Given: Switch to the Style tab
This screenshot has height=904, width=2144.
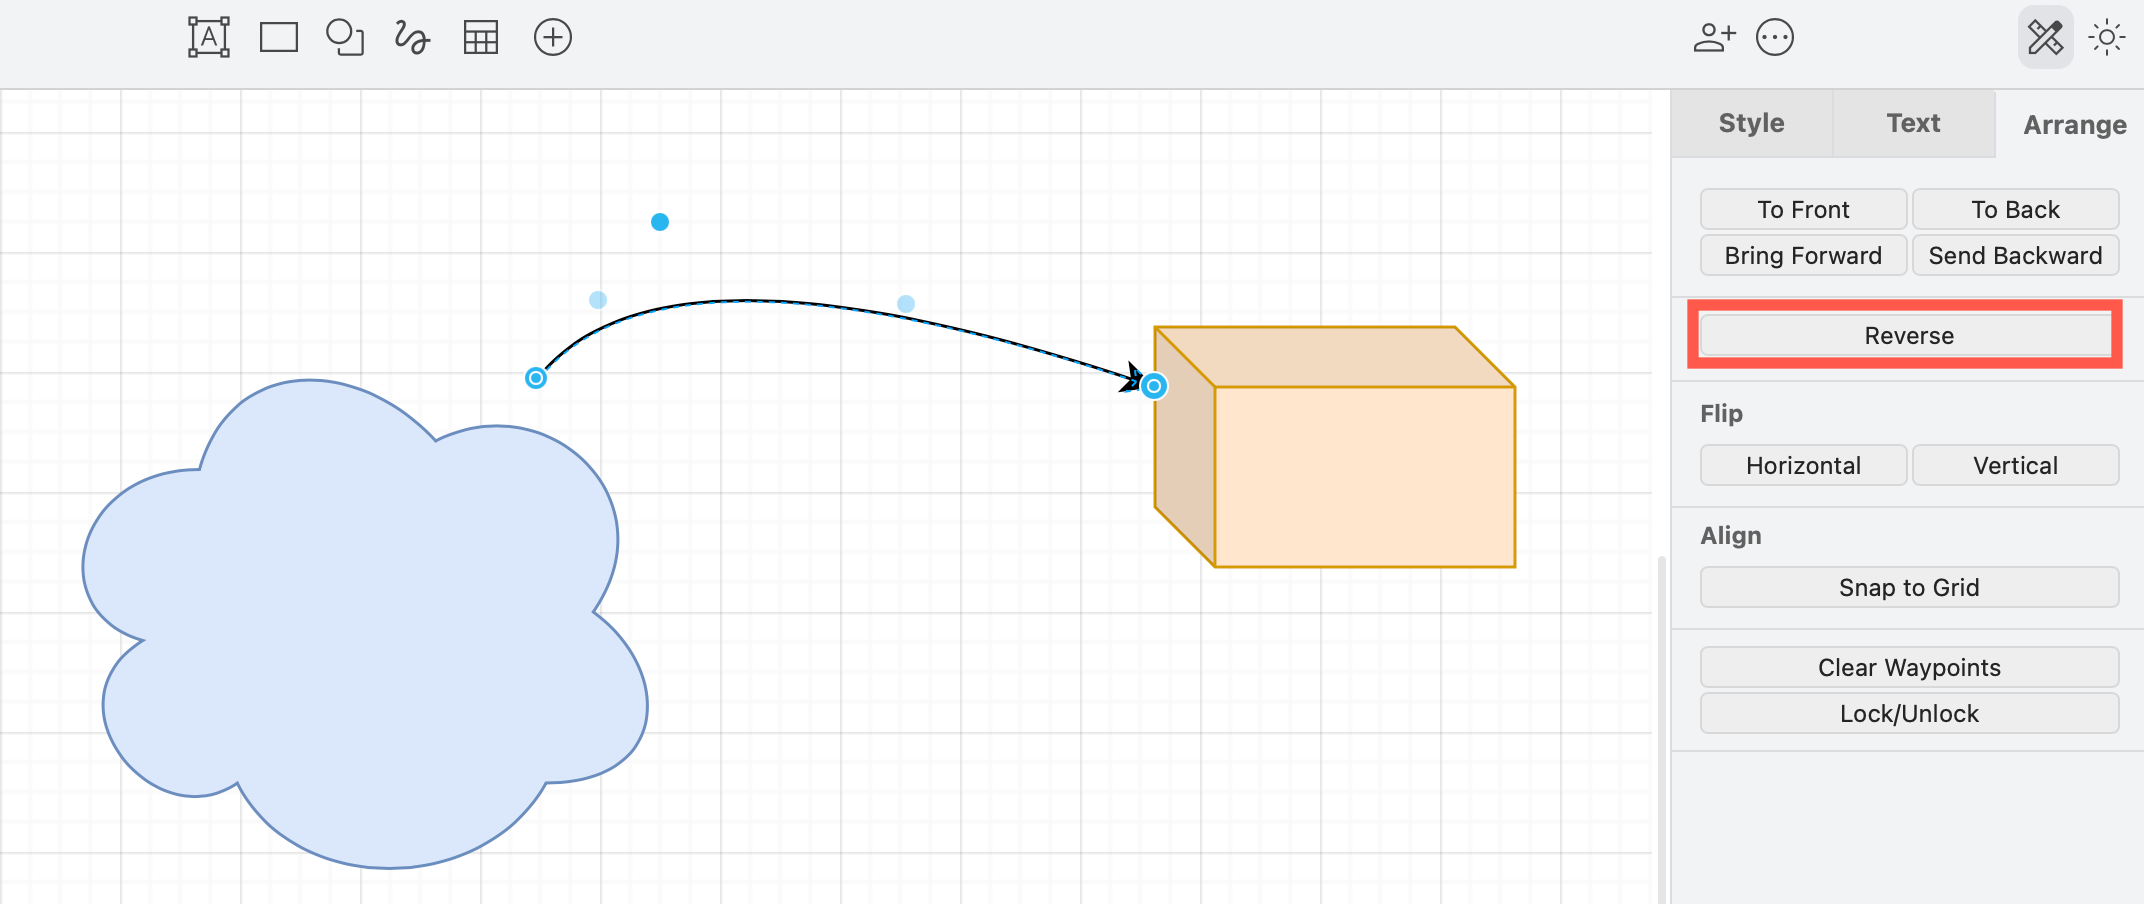Looking at the screenshot, I should [1751, 123].
